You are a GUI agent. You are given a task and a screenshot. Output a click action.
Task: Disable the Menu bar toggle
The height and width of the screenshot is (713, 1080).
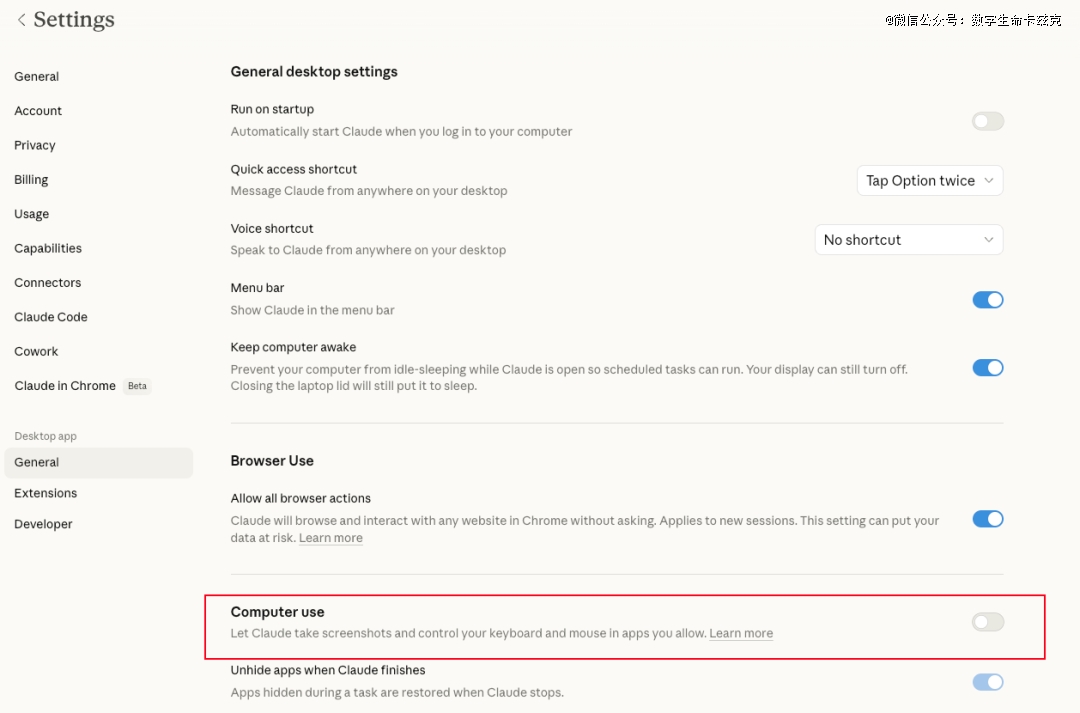point(988,300)
